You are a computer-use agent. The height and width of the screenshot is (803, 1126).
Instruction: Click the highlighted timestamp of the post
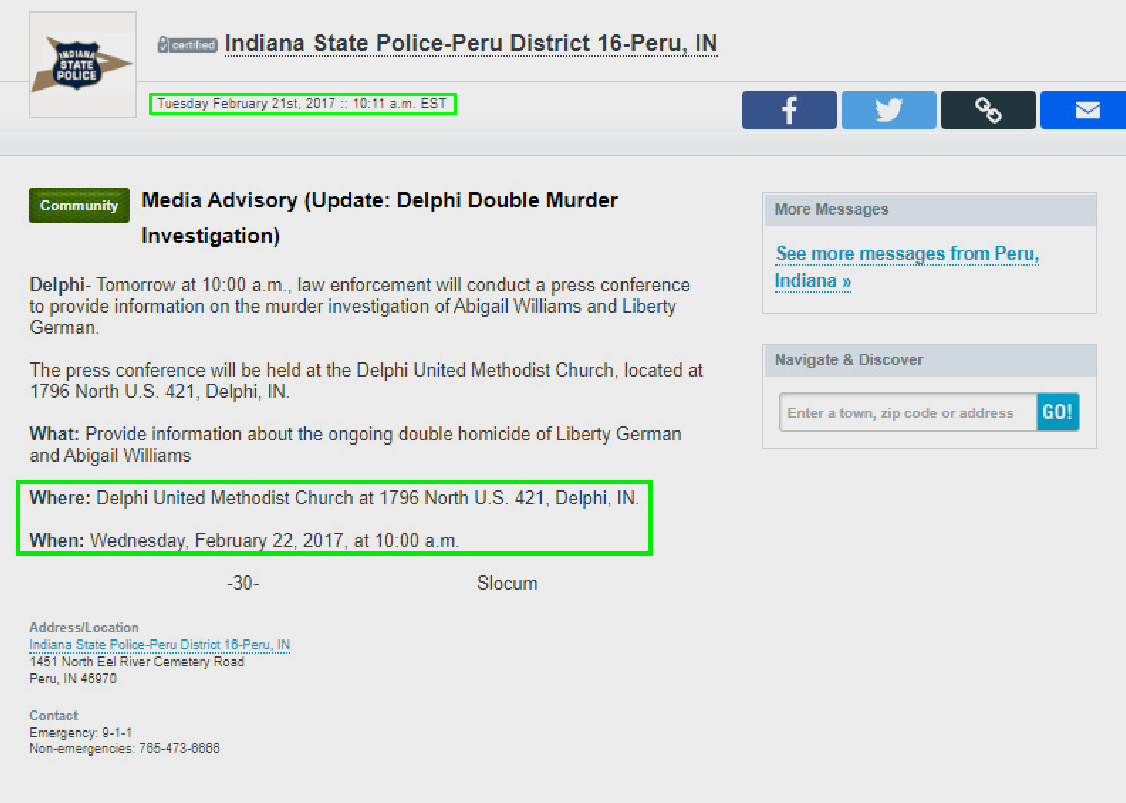point(302,103)
